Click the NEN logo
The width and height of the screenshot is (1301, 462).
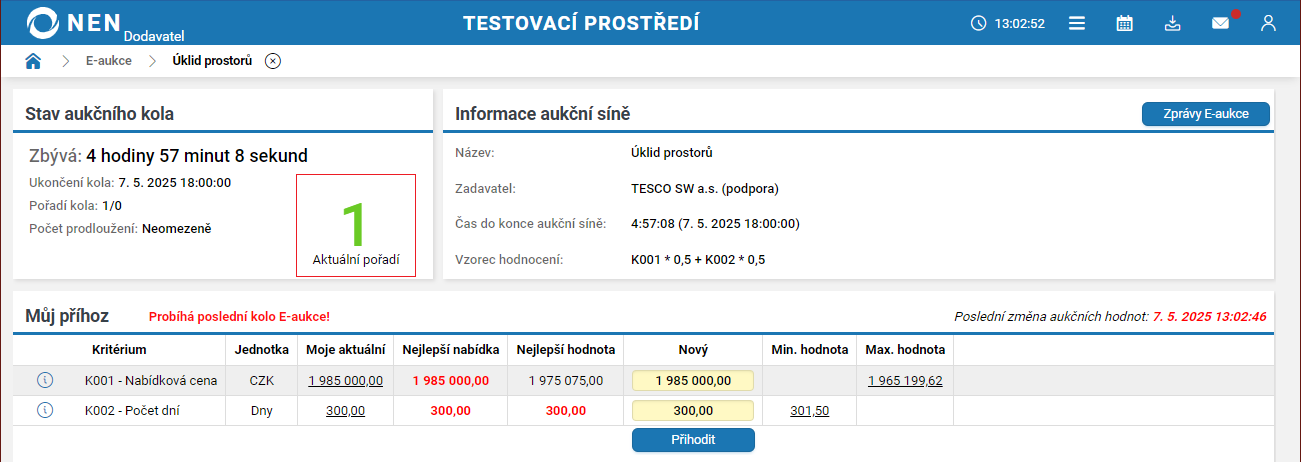click(75, 24)
